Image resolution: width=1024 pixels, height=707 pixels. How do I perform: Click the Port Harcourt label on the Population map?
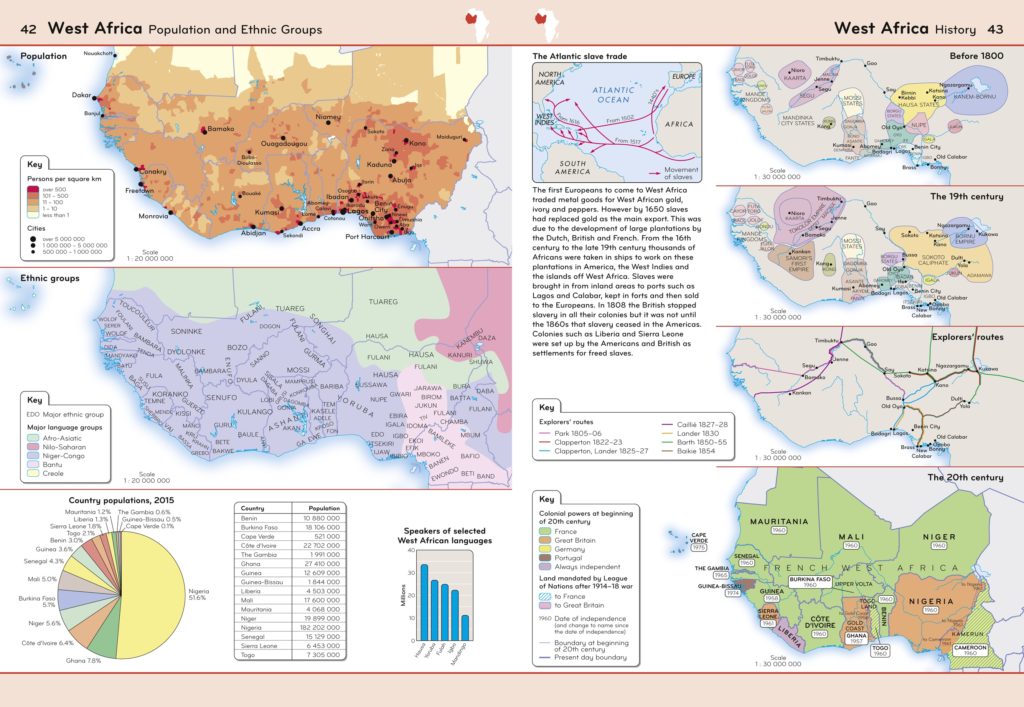coord(368,237)
